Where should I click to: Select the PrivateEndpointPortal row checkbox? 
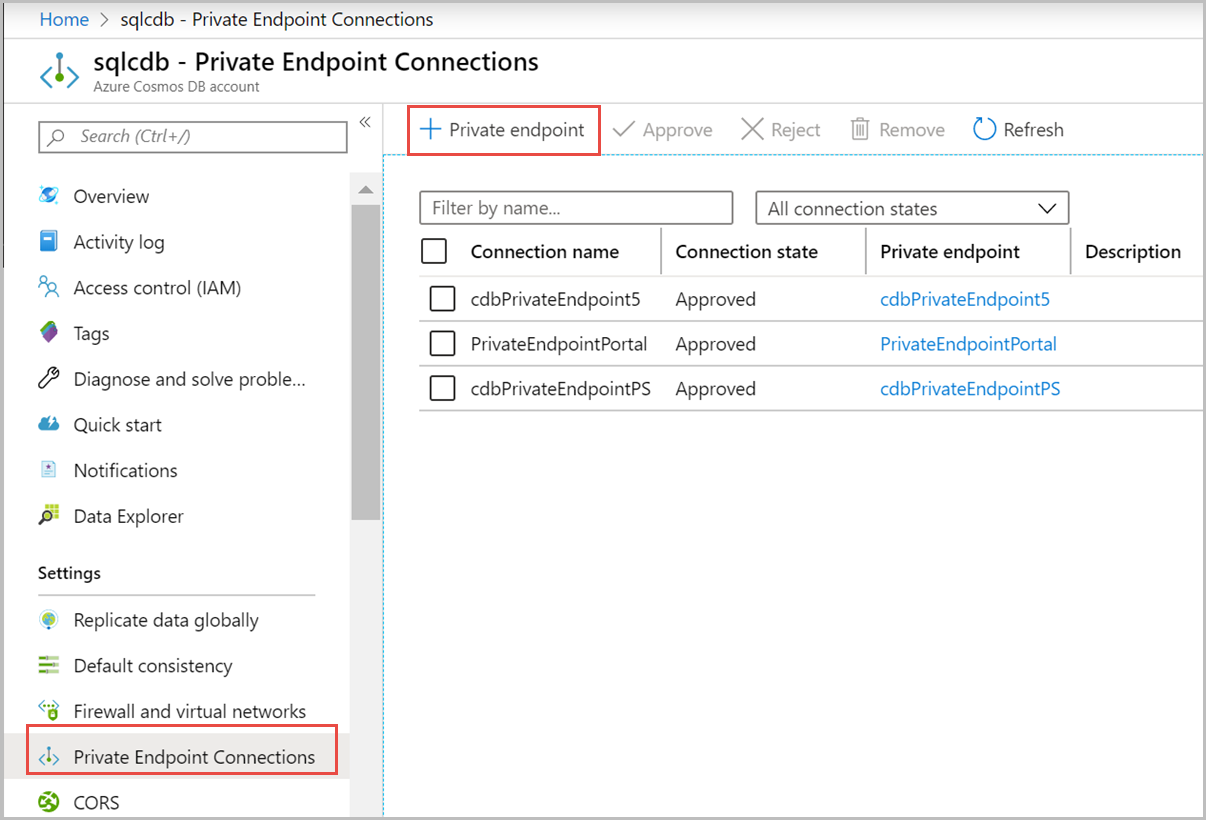click(x=442, y=344)
